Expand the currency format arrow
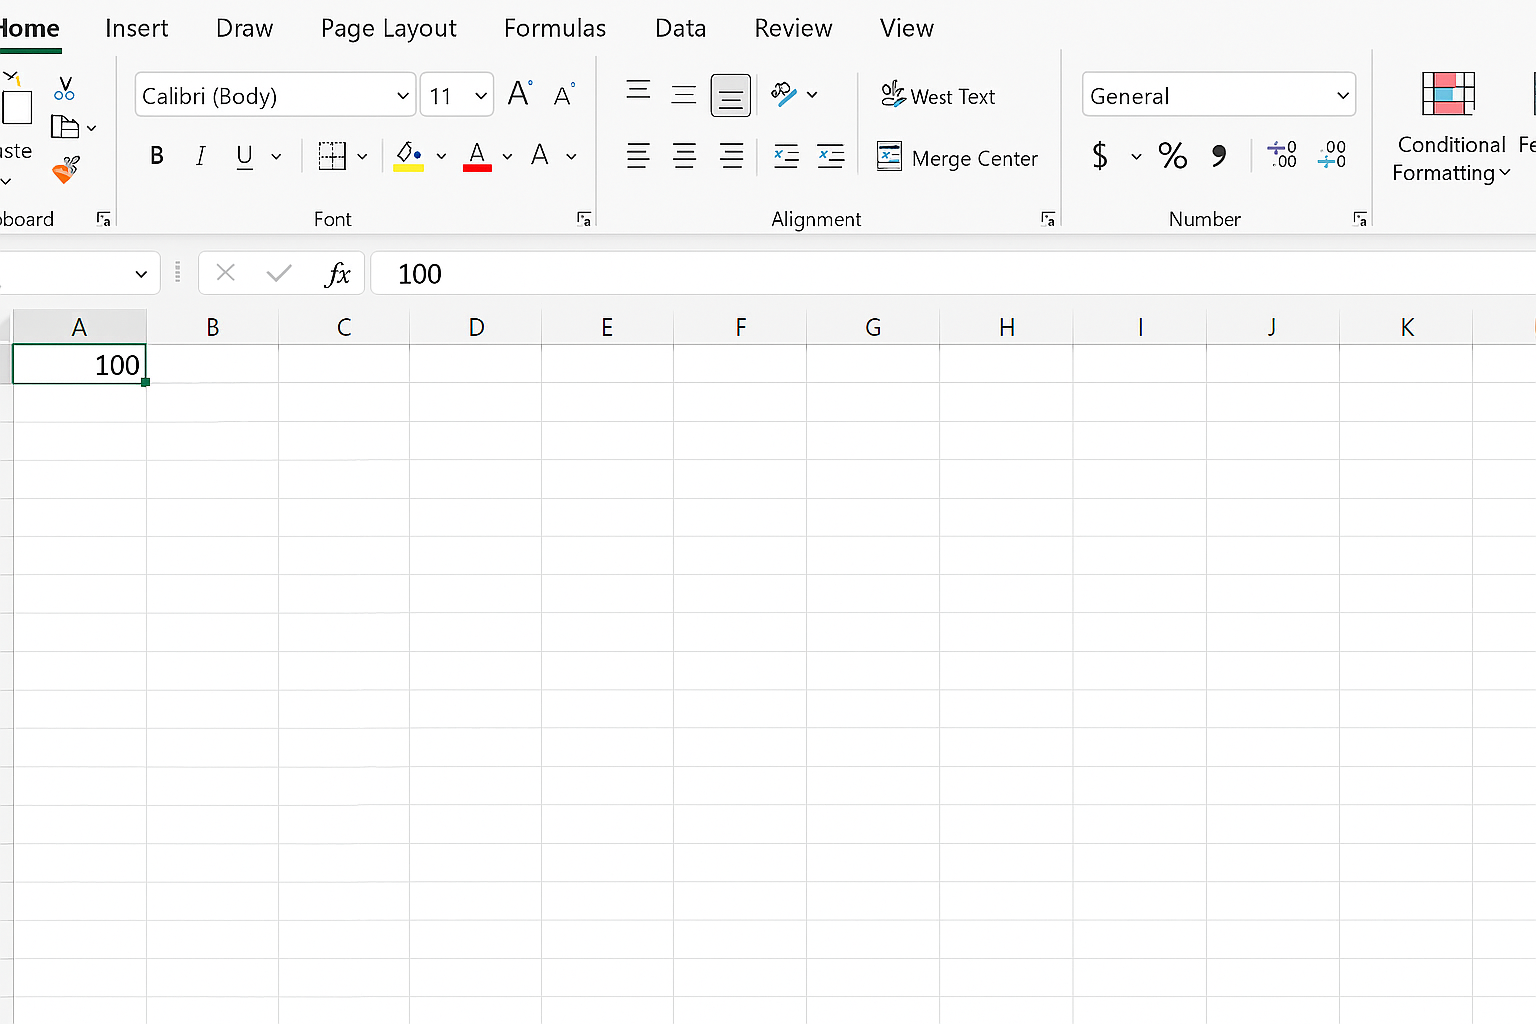The image size is (1536, 1024). [1136, 157]
